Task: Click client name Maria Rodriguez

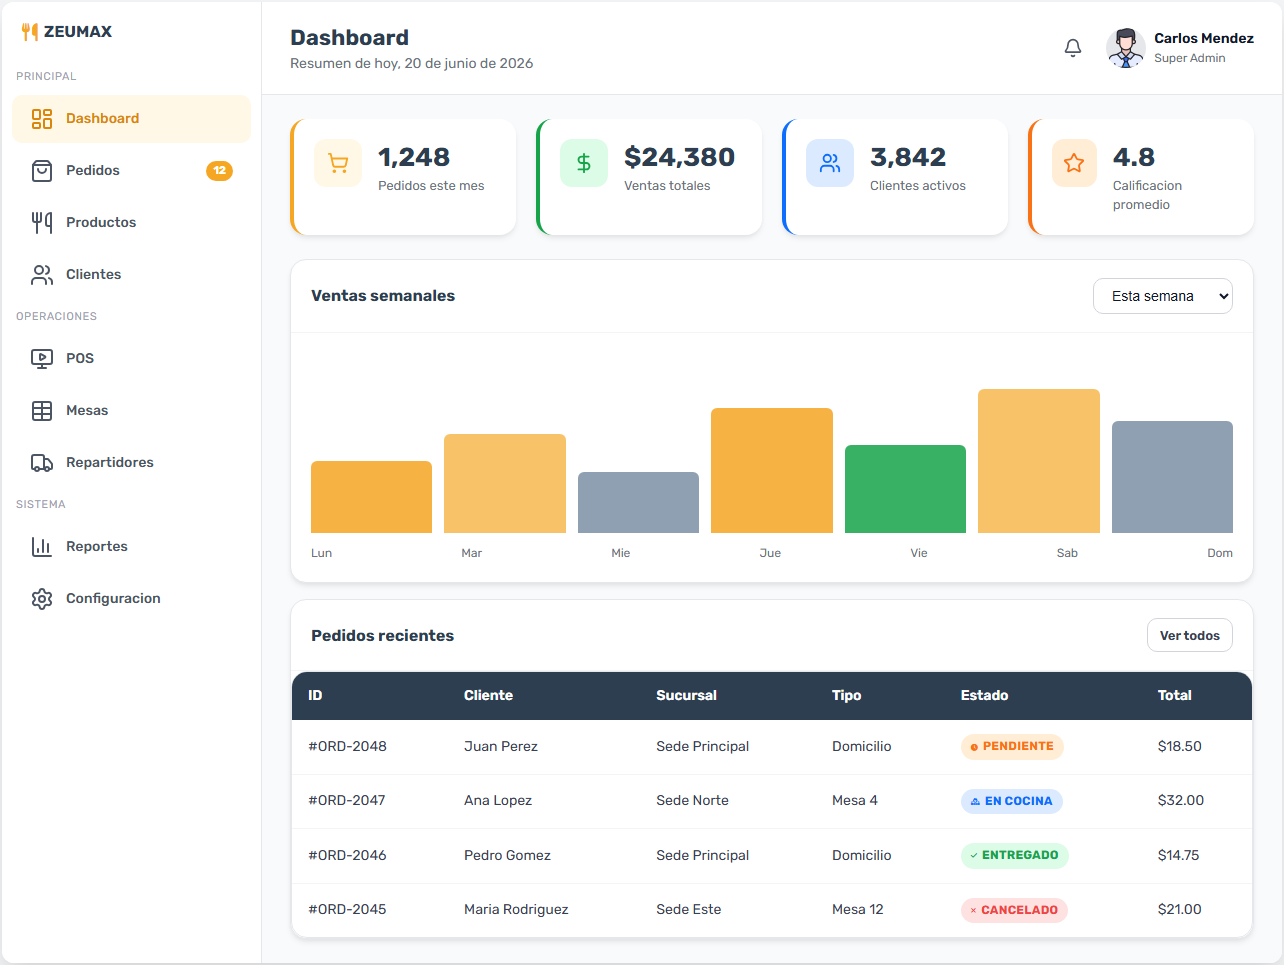Action: [516, 910]
